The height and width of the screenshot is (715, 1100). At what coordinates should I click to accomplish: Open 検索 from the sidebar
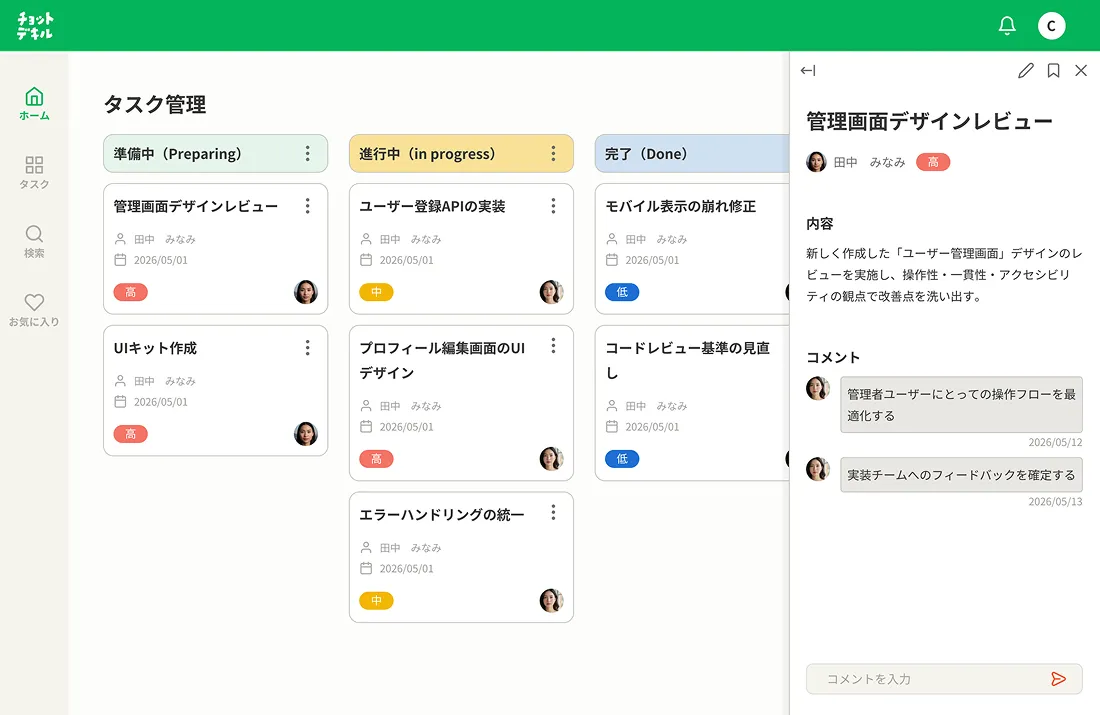(34, 241)
